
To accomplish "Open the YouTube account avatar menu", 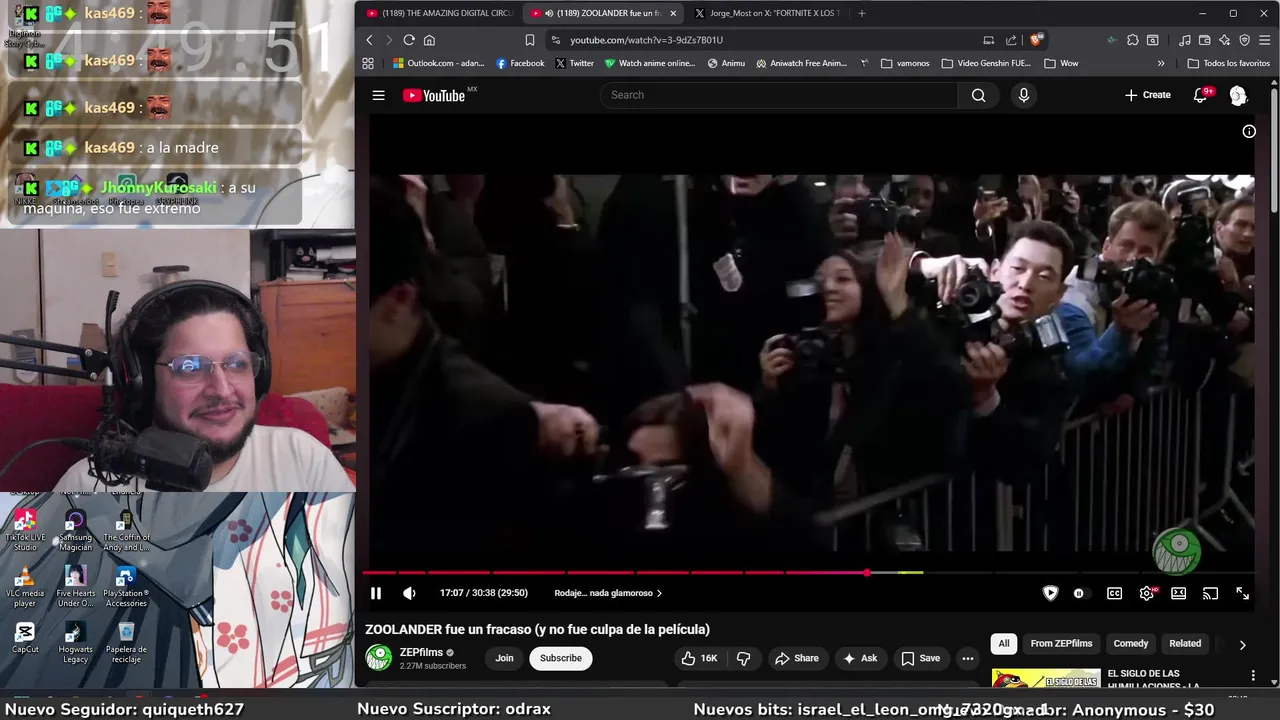I will point(1238,95).
